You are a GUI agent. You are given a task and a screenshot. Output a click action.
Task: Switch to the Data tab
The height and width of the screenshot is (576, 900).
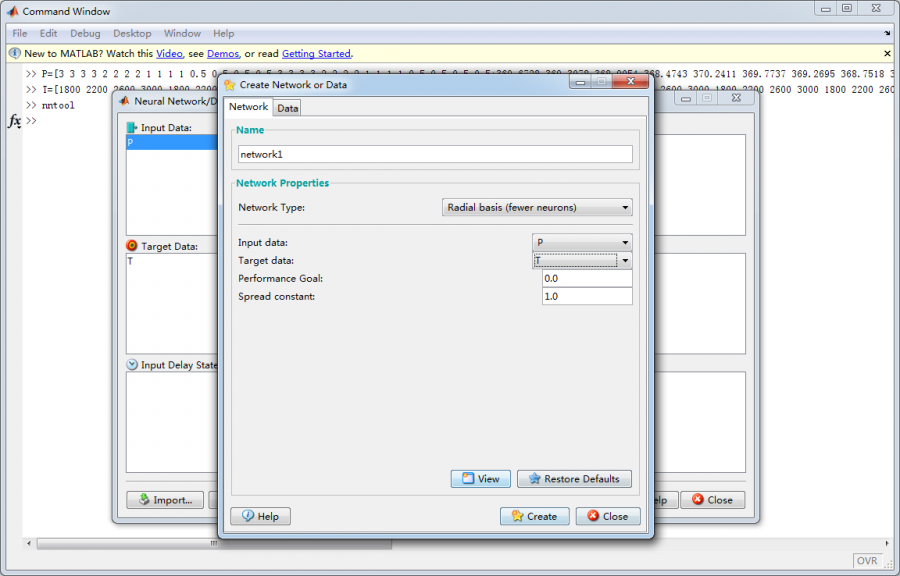click(x=287, y=108)
